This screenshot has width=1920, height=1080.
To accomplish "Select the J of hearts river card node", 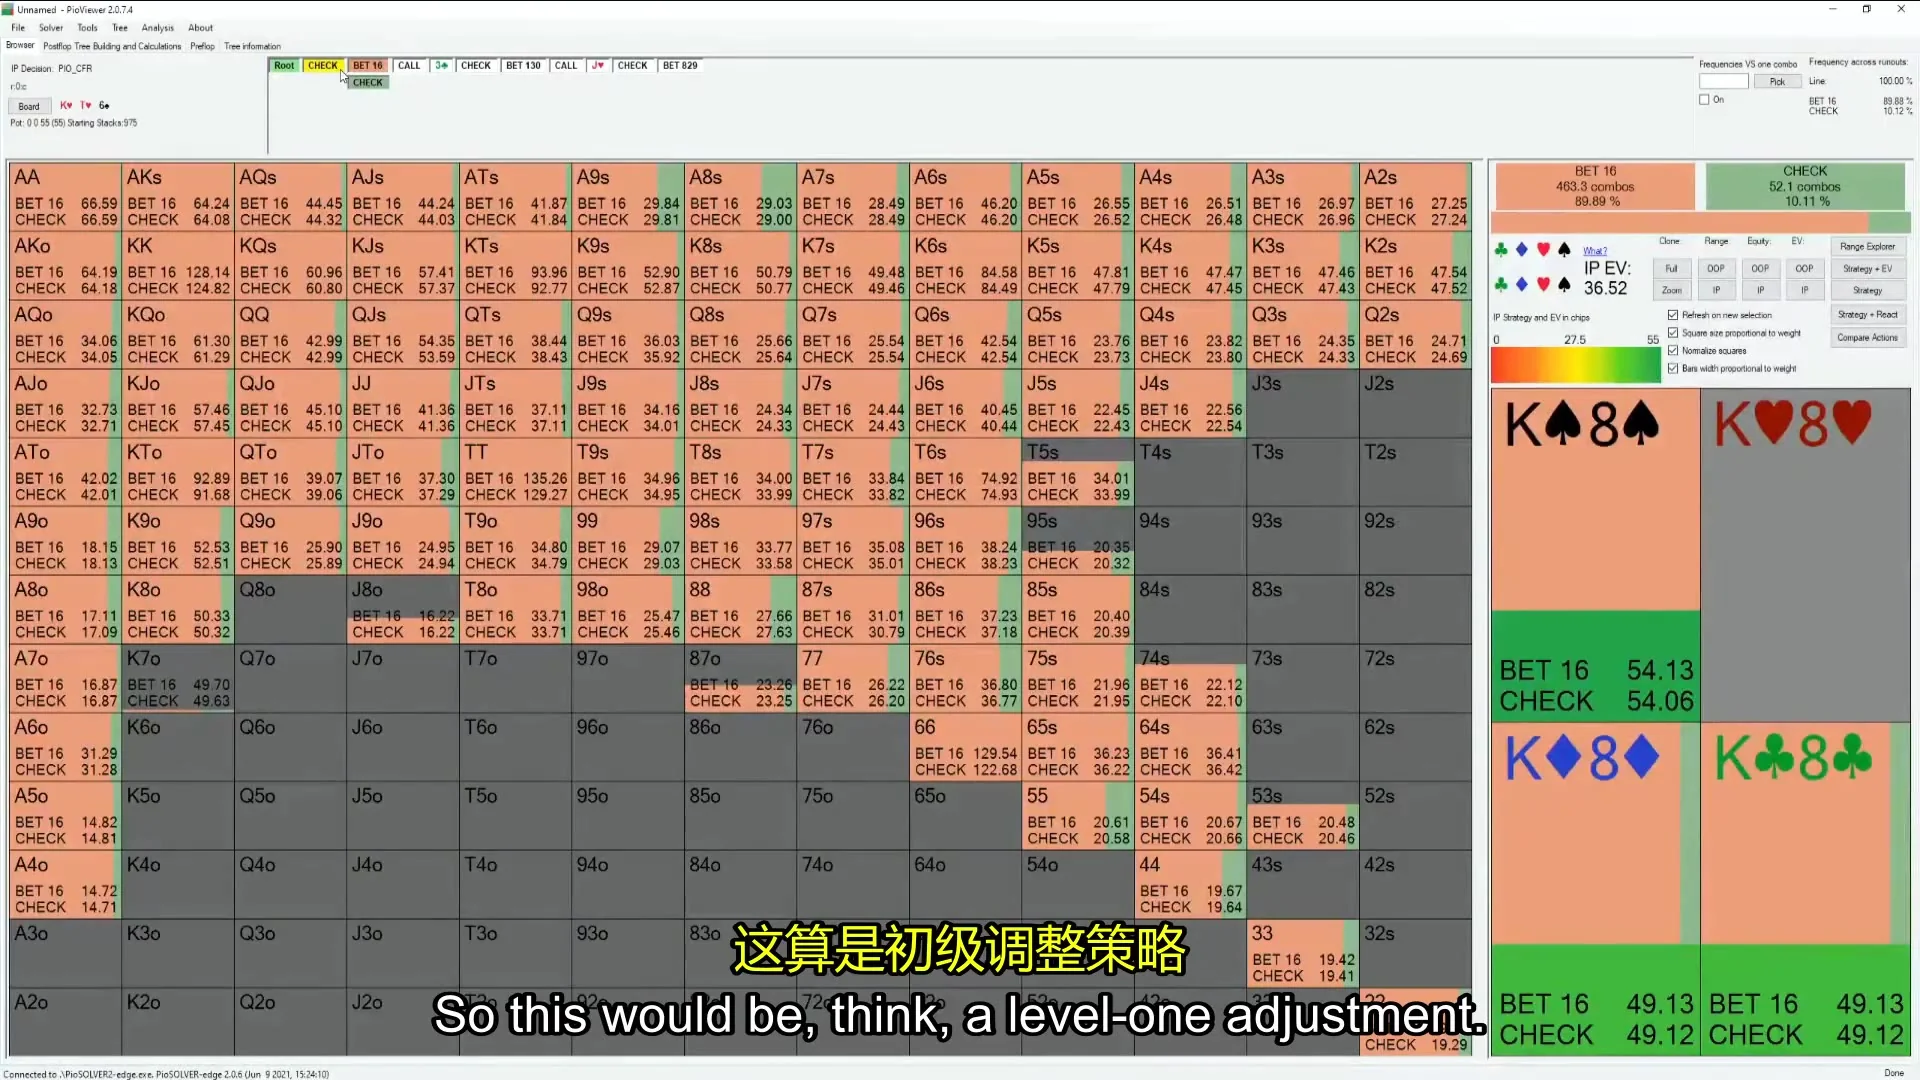I will [598, 66].
